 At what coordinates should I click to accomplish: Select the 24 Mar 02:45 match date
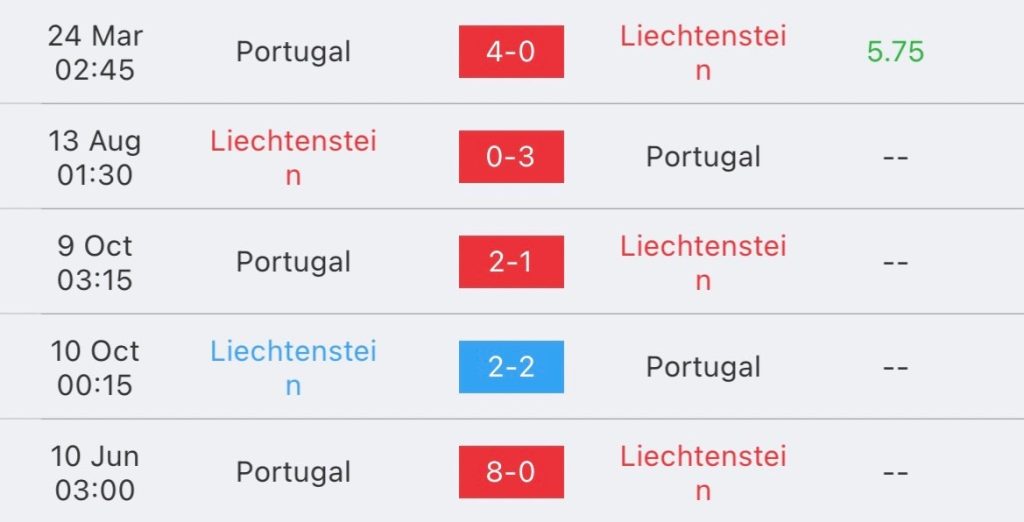[95, 53]
